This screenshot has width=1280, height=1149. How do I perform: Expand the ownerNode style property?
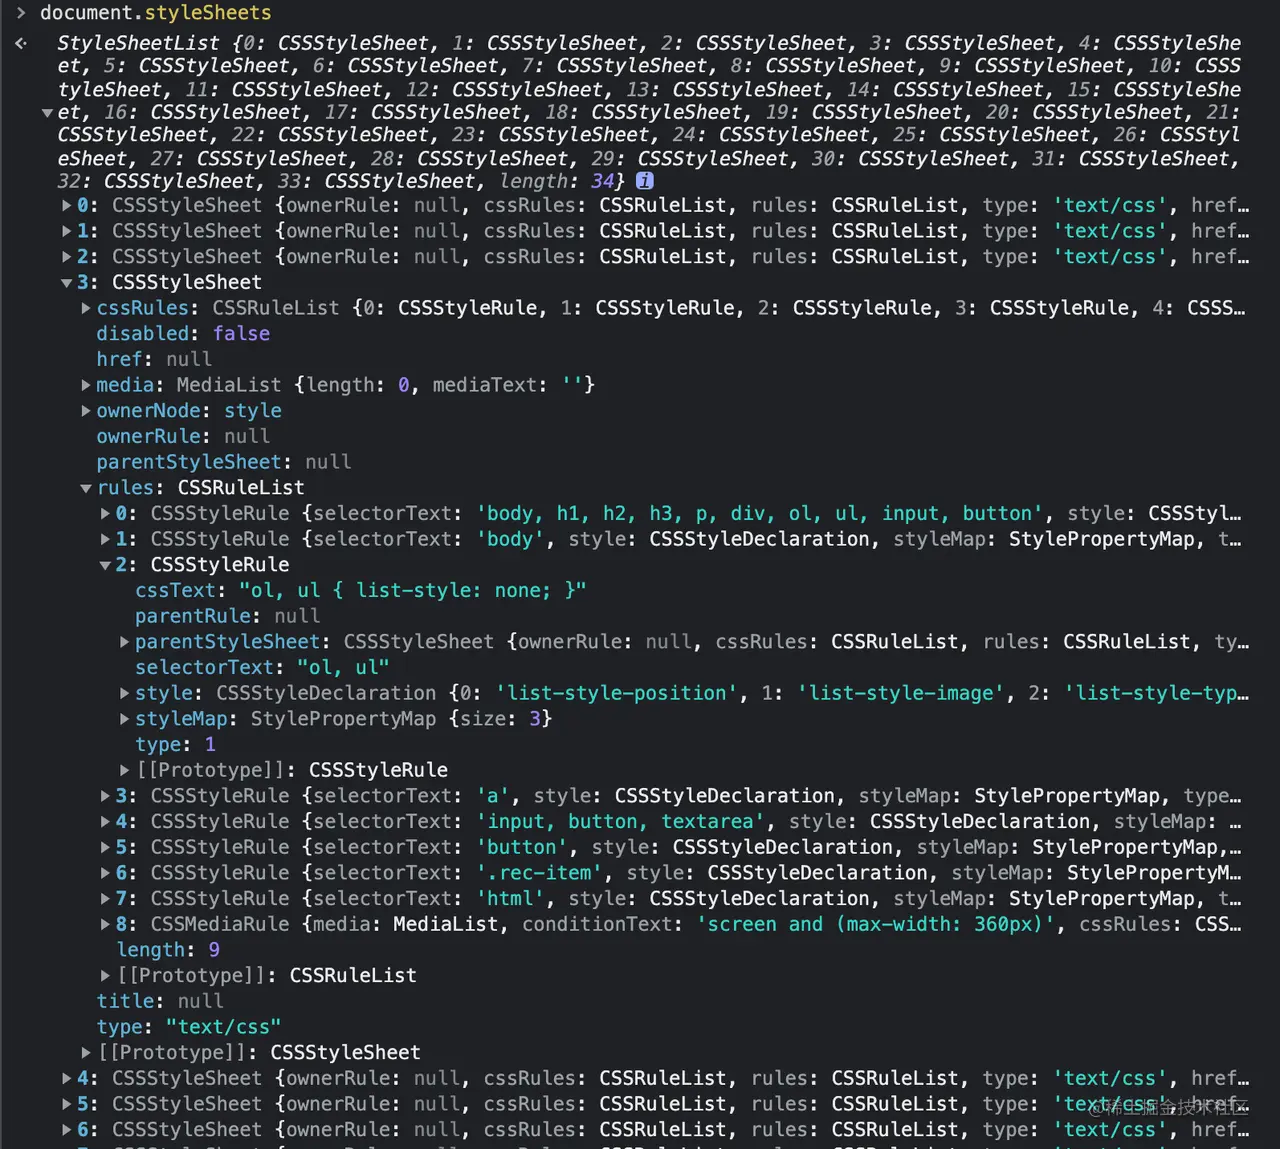[86, 411]
